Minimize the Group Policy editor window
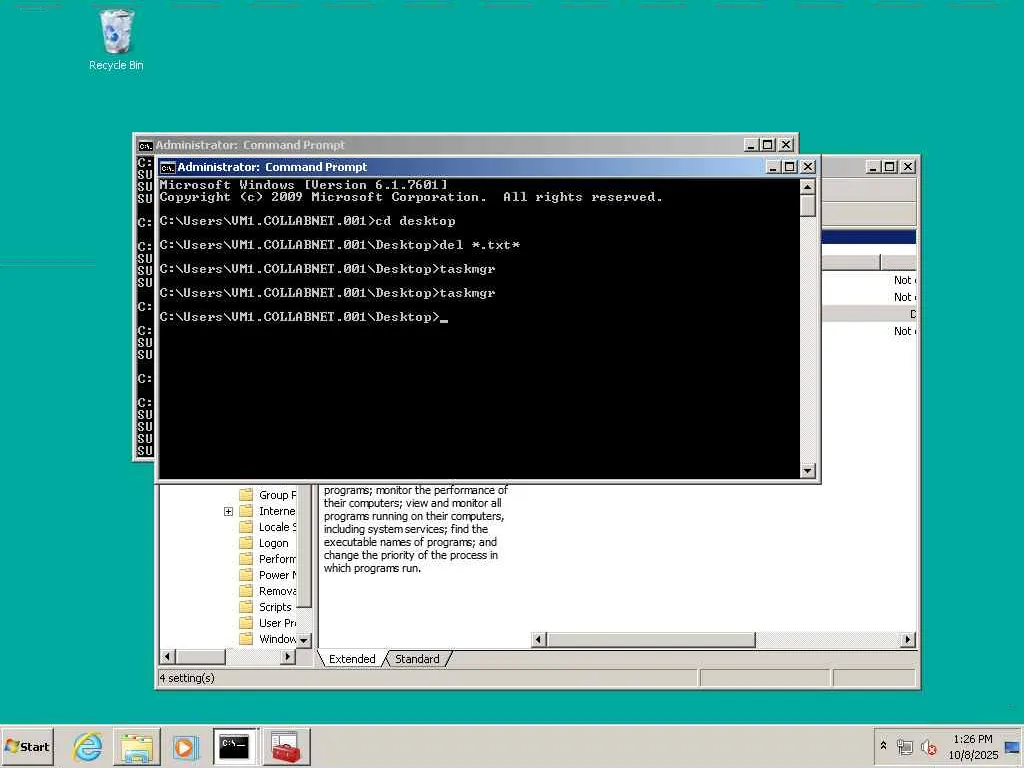Image resolution: width=1024 pixels, height=768 pixels. (872, 167)
